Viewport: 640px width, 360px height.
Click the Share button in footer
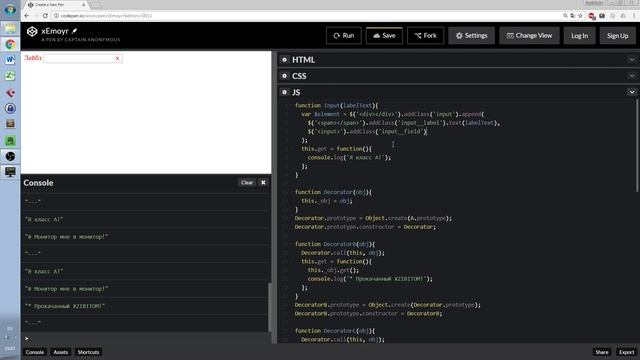[x=602, y=352]
